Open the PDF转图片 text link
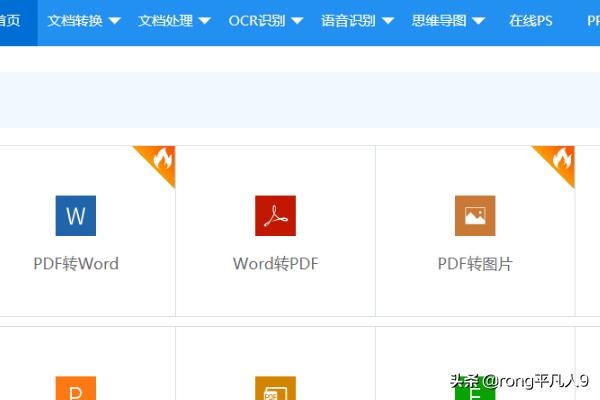 point(475,264)
